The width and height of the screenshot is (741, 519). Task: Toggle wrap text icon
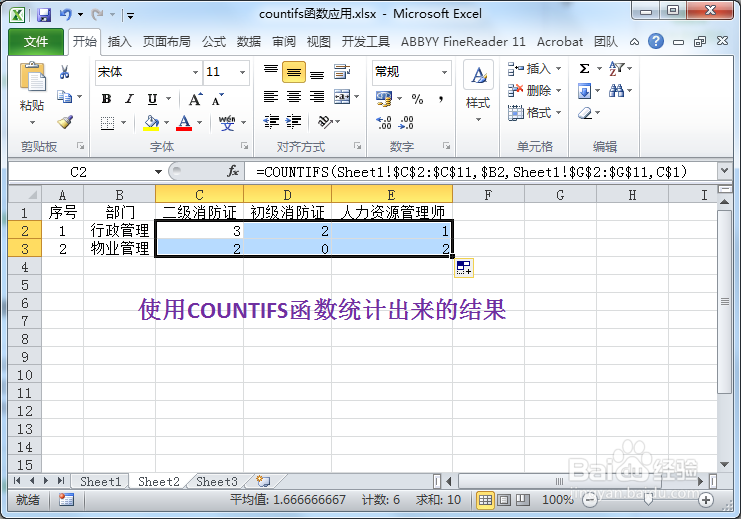click(x=342, y=72)
